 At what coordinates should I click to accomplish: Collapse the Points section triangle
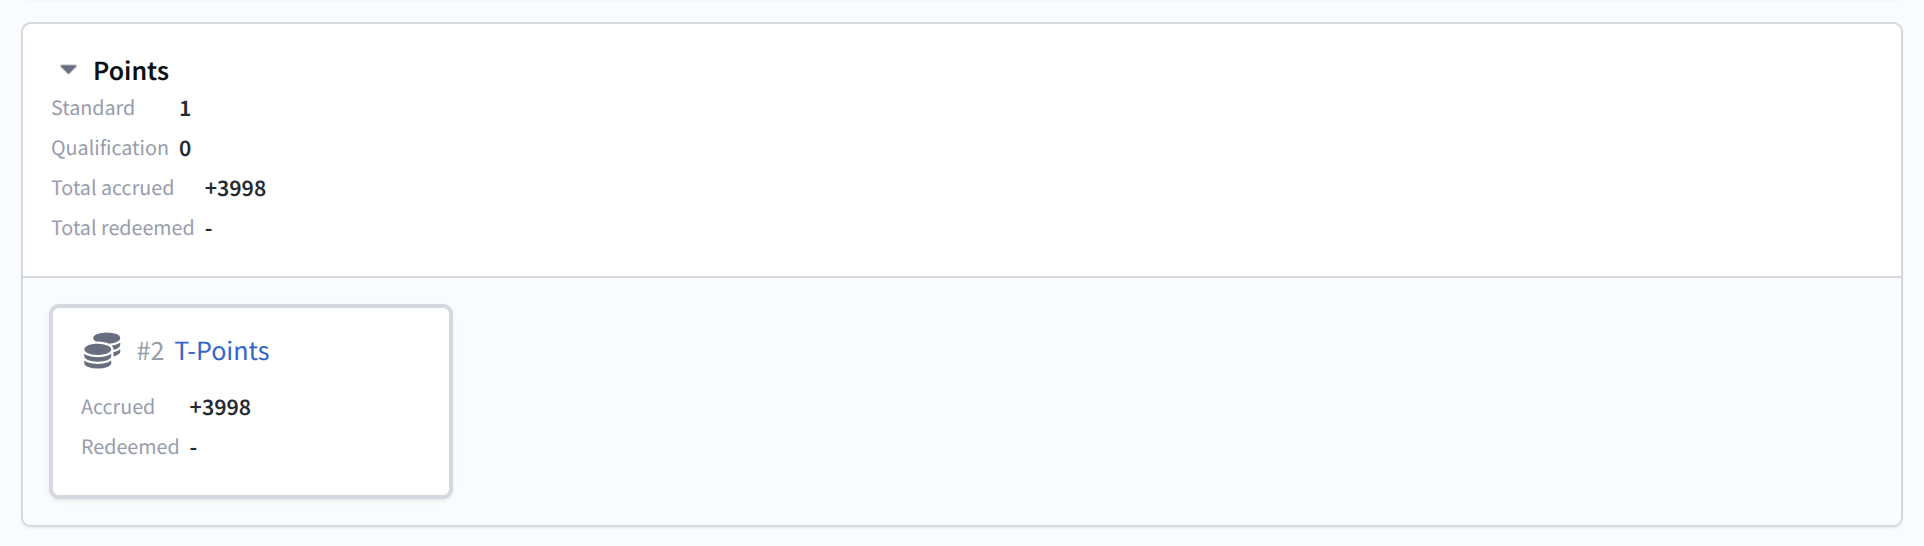coord(68,70)
